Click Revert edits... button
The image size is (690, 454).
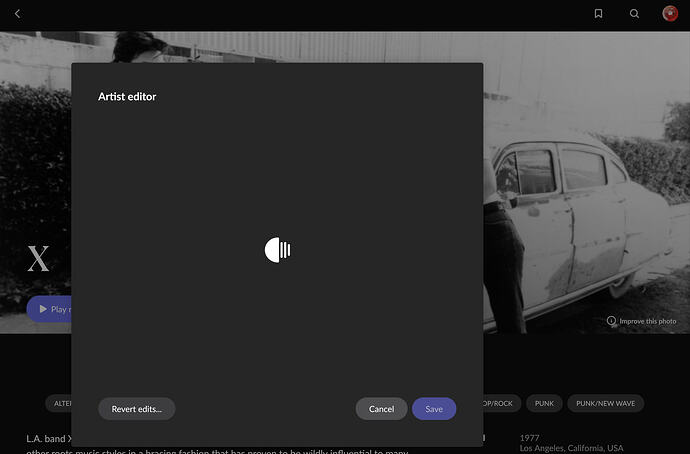click(136, 409)
